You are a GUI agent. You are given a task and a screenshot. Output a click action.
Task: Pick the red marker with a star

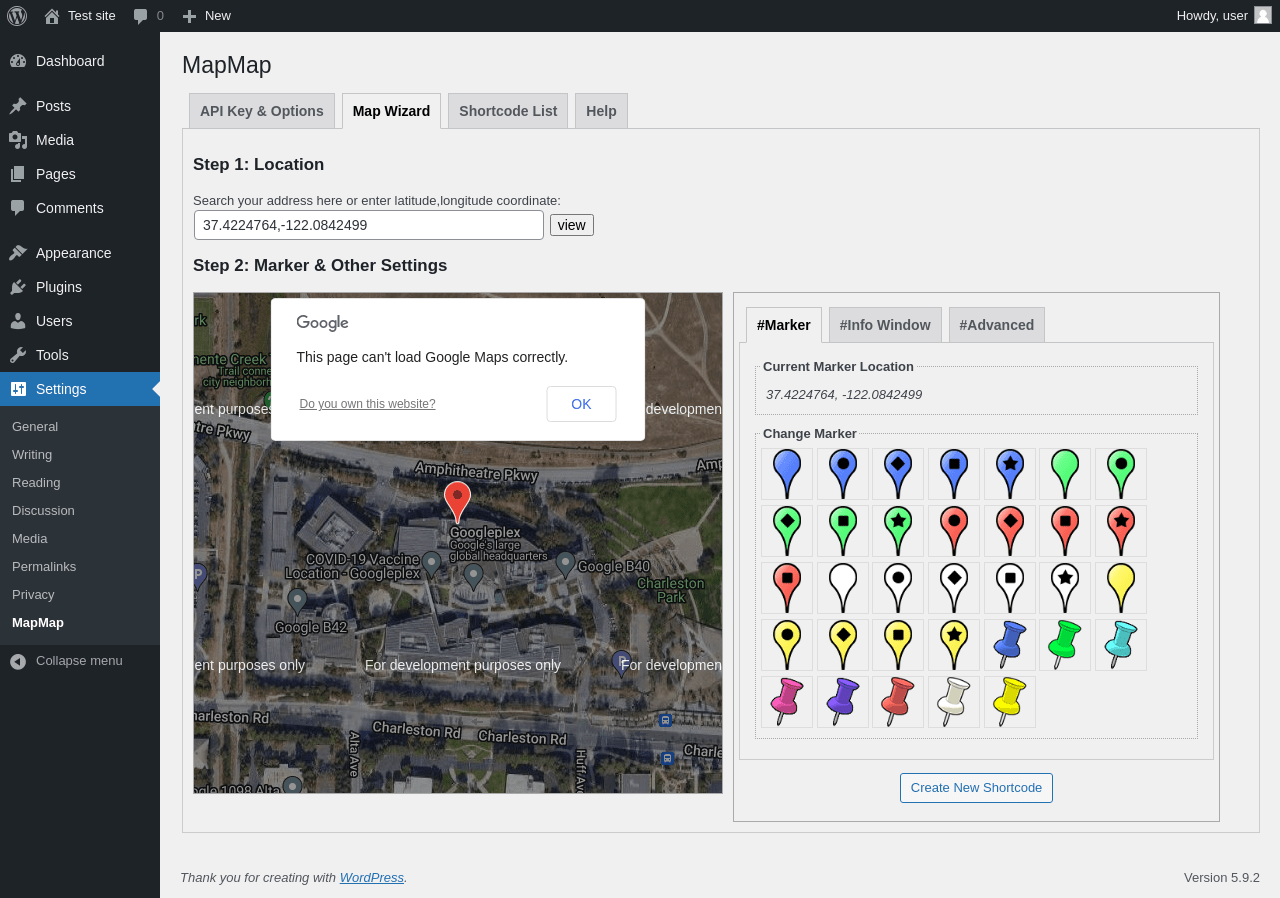(x=1121, y=531)
